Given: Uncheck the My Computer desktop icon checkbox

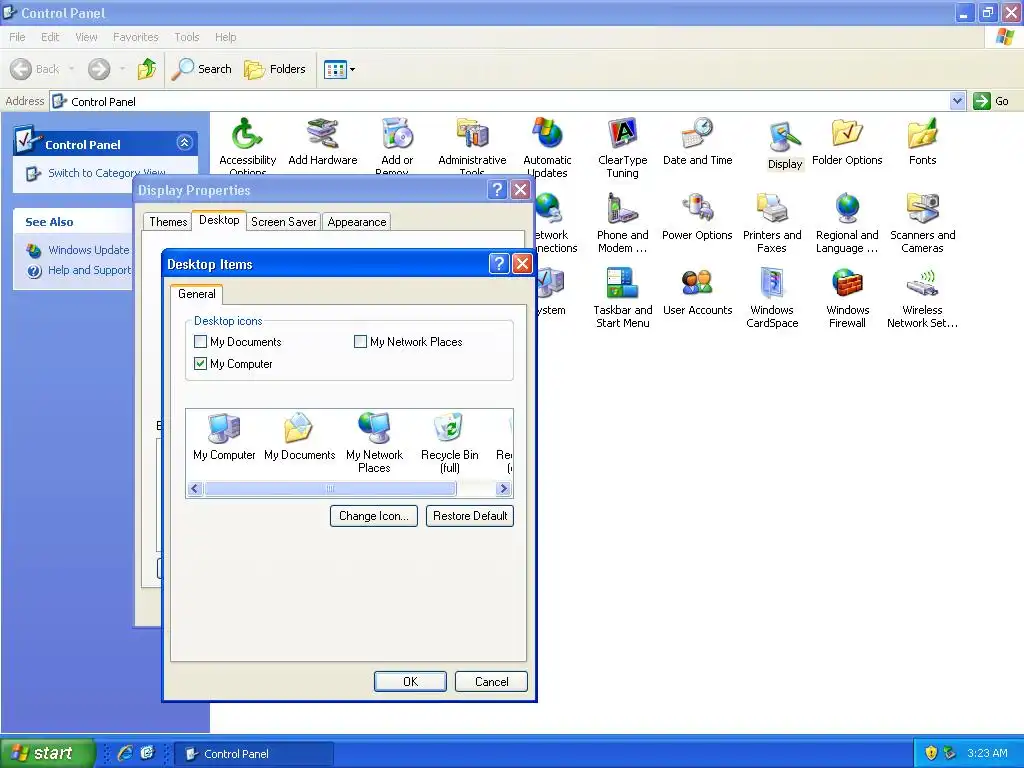Looking at the screenshot, I should tap(200, 364).
